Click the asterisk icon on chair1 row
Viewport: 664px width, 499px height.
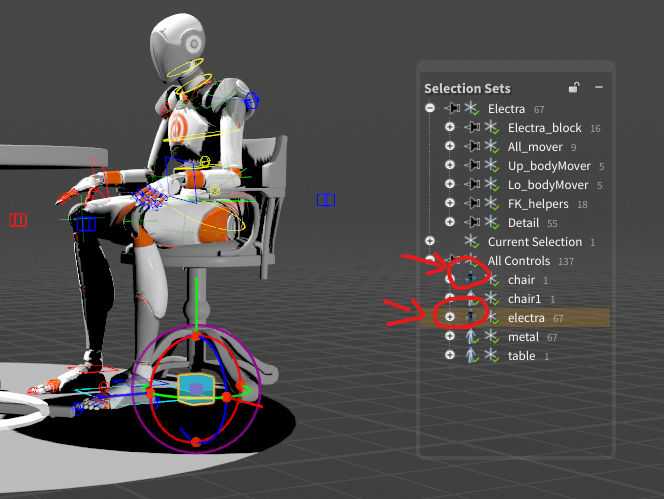(492, 299)
